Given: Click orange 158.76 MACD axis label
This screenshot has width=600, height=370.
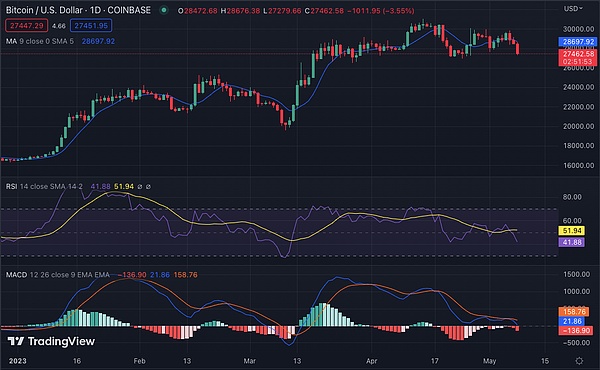Looking at the screenshot, I should coord(574,311).
